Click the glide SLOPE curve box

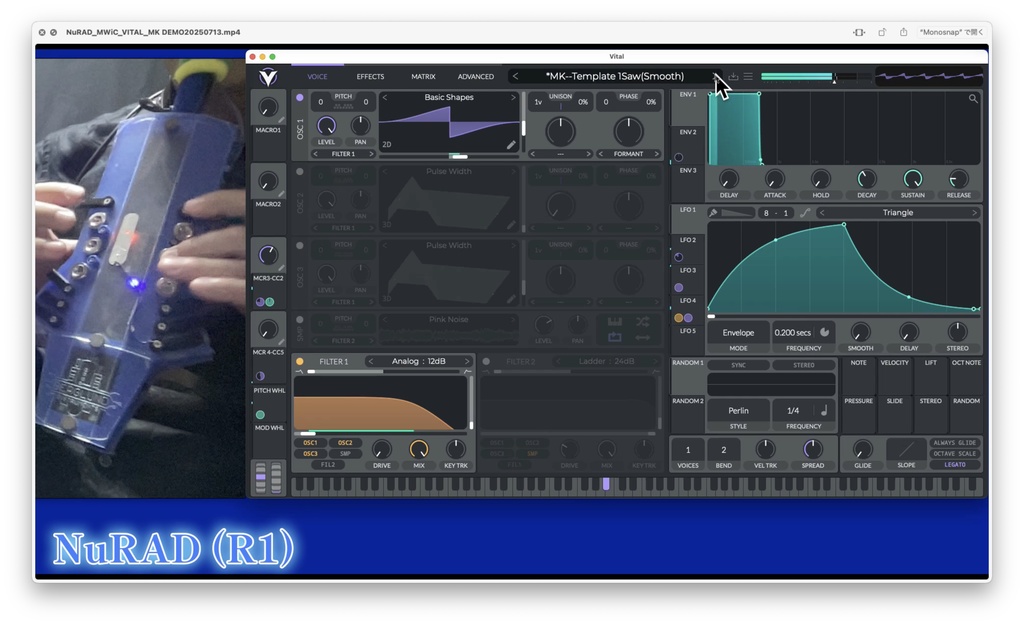(906, 449)
